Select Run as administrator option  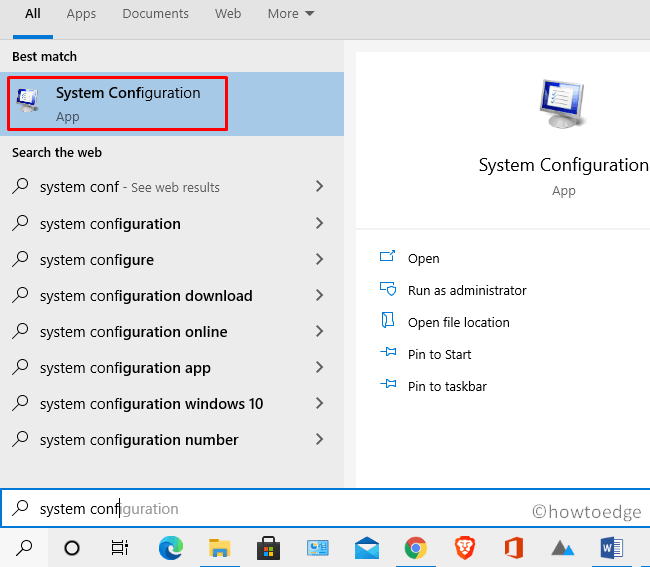[x=466, y=290]
